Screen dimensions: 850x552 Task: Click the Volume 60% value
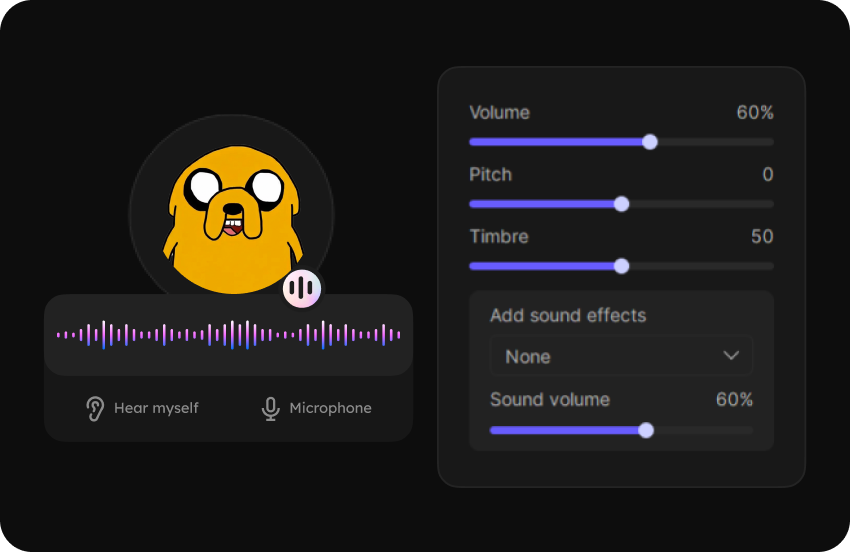point(755,112)
